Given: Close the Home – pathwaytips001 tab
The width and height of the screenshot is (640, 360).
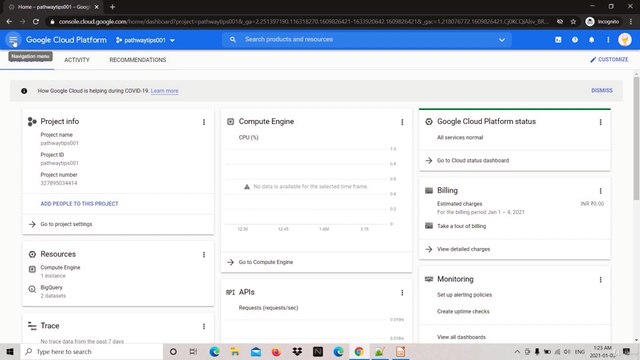Looking at the screenshot, I should pos(96,7).
